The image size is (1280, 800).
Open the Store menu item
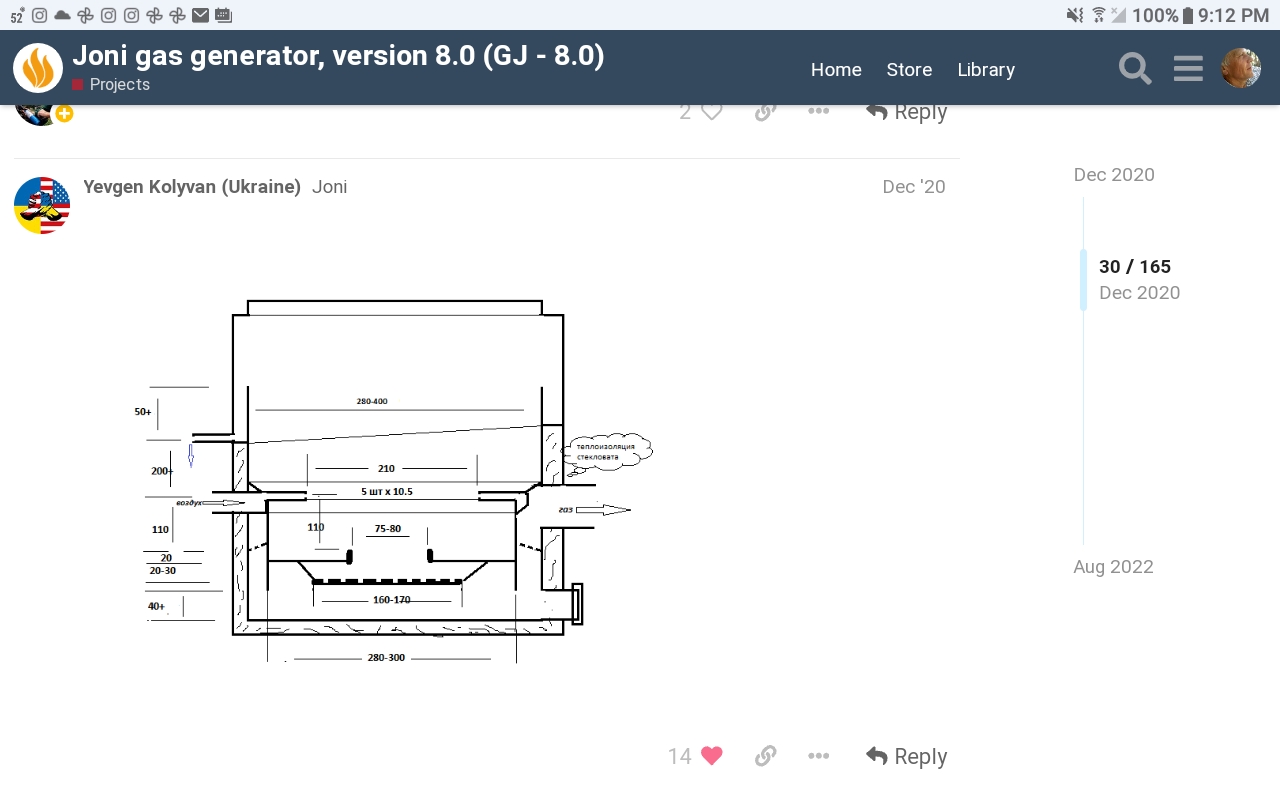point(909,69)
